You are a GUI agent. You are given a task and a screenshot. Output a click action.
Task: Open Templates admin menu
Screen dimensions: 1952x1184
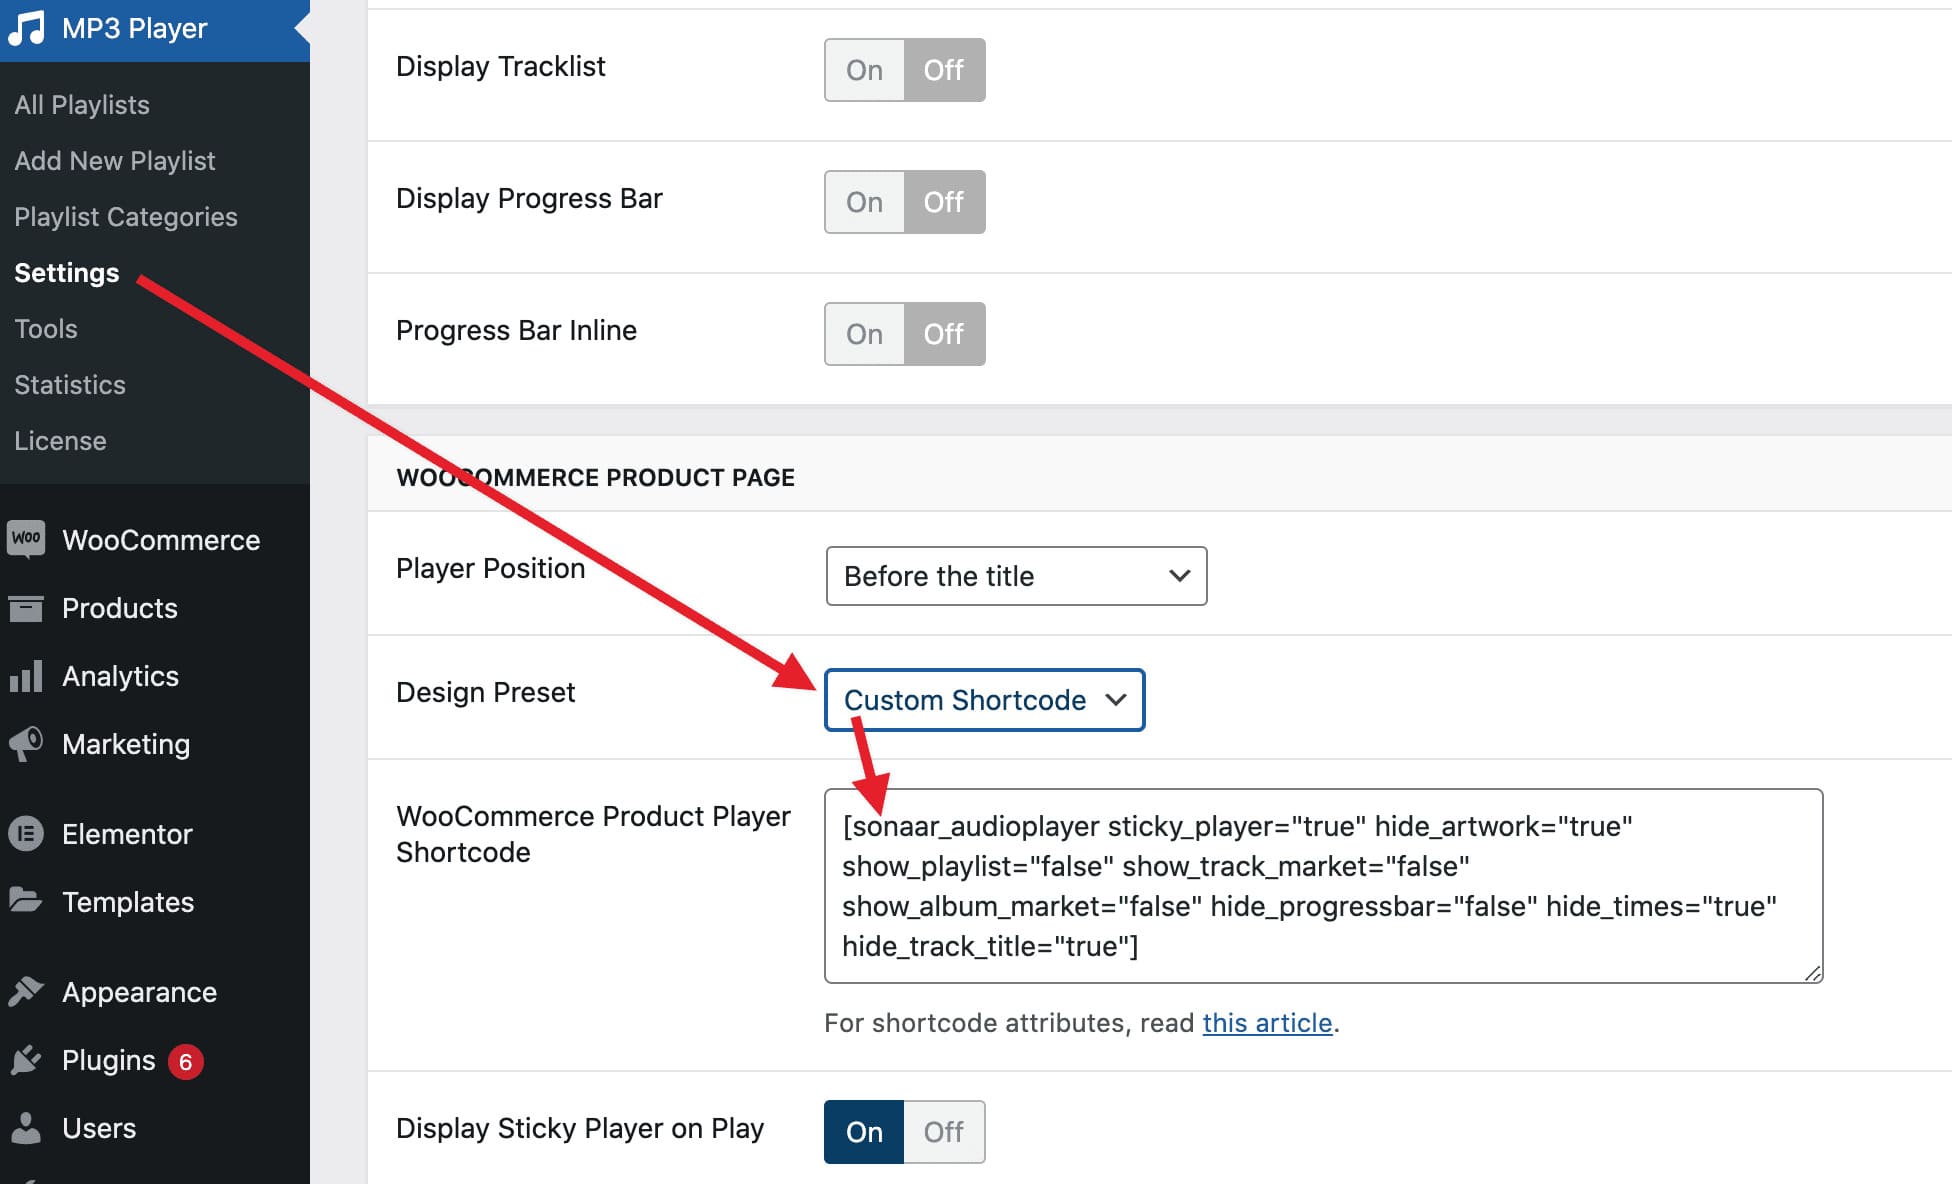pos(155,902)
